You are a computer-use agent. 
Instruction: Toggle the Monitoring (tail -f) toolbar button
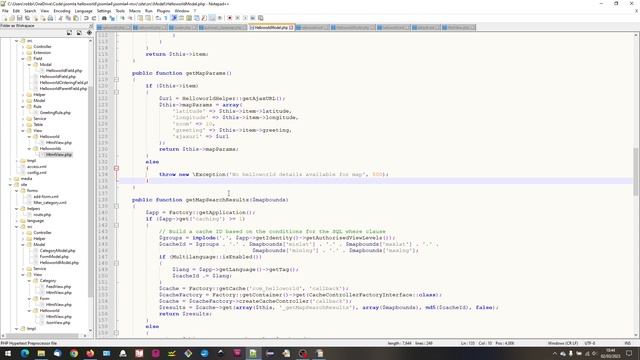click(220, 18)
